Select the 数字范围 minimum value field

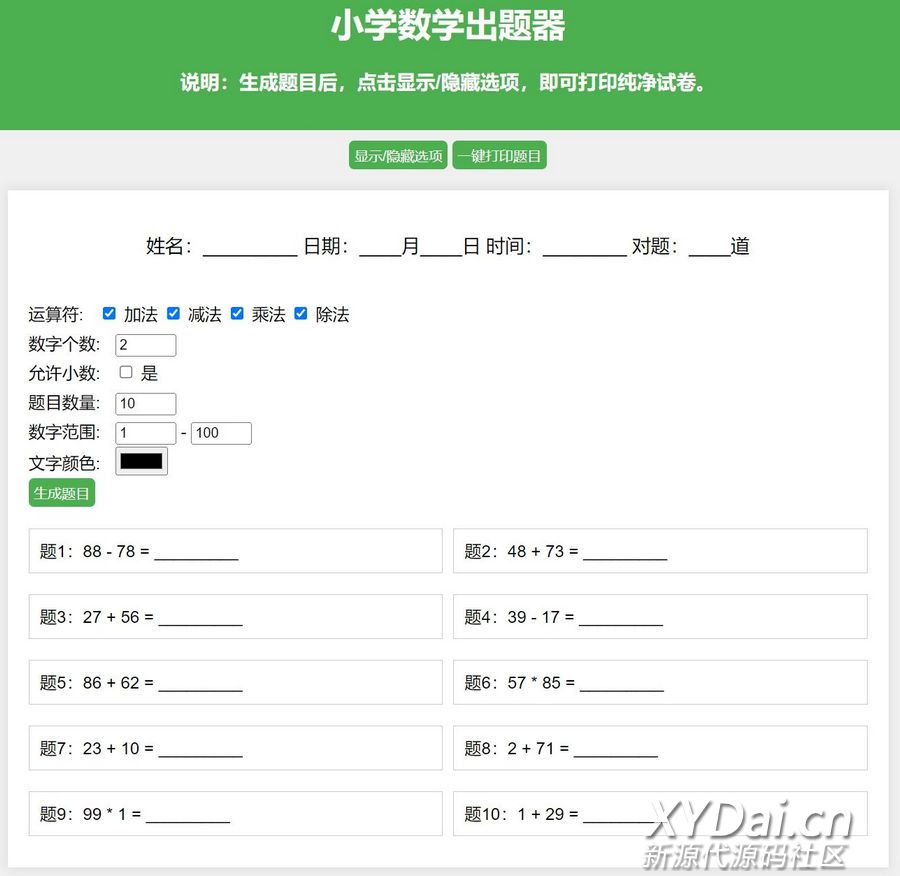pyautogui.click(x=146, y=433)
